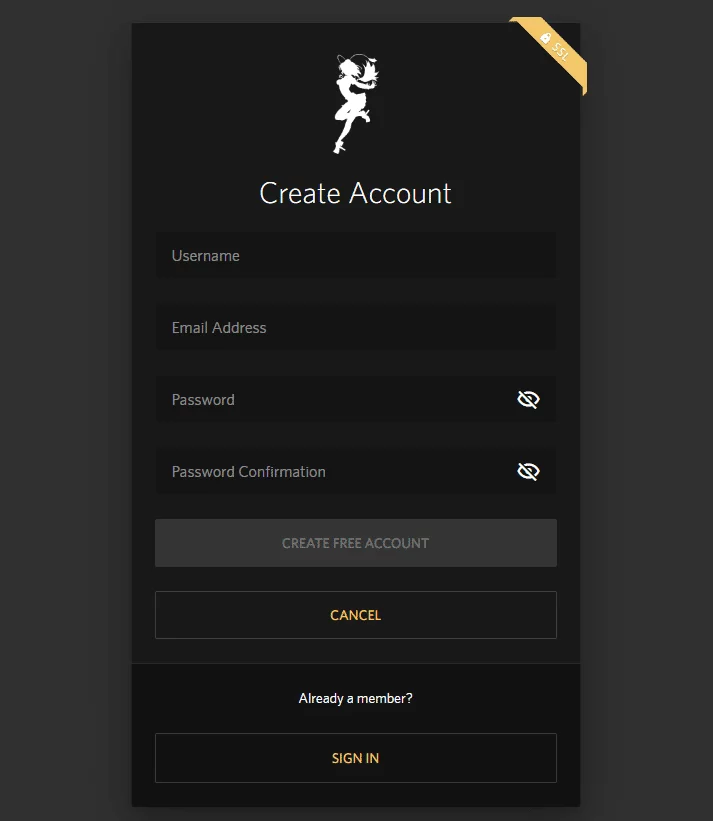Show password using the crossed-eye icon

(528, 400)
